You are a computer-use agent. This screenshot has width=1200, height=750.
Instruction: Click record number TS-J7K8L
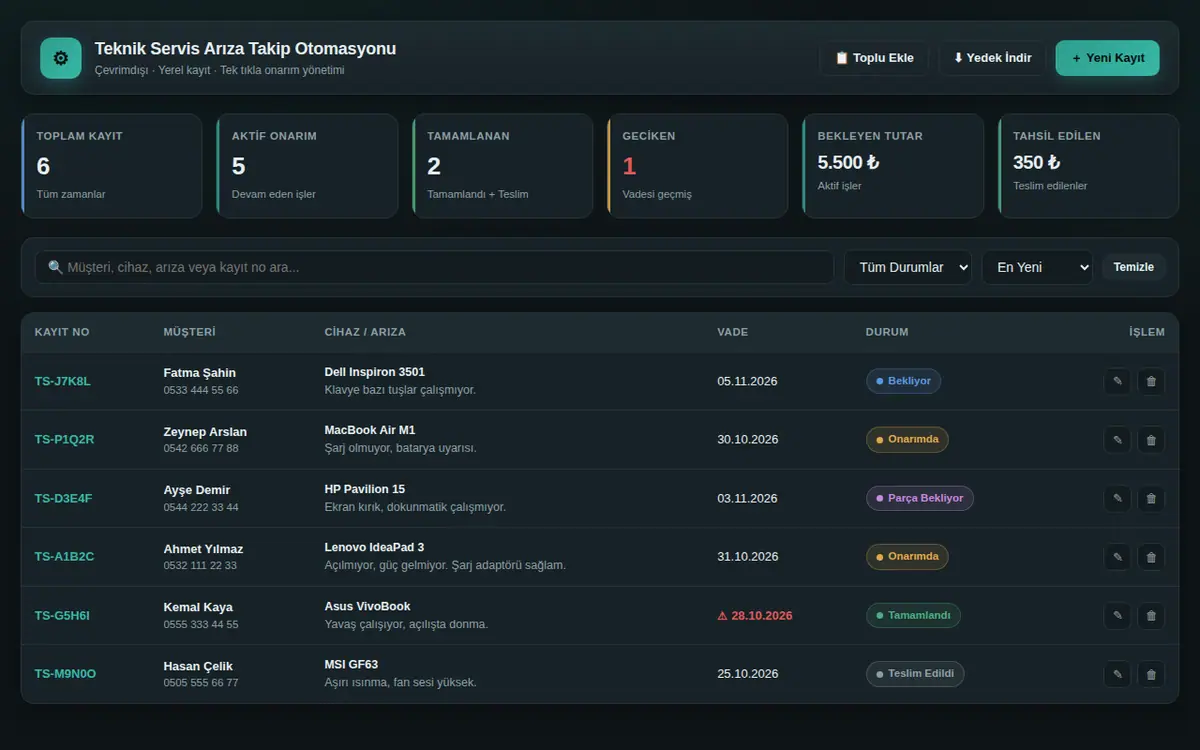(63, 381)
